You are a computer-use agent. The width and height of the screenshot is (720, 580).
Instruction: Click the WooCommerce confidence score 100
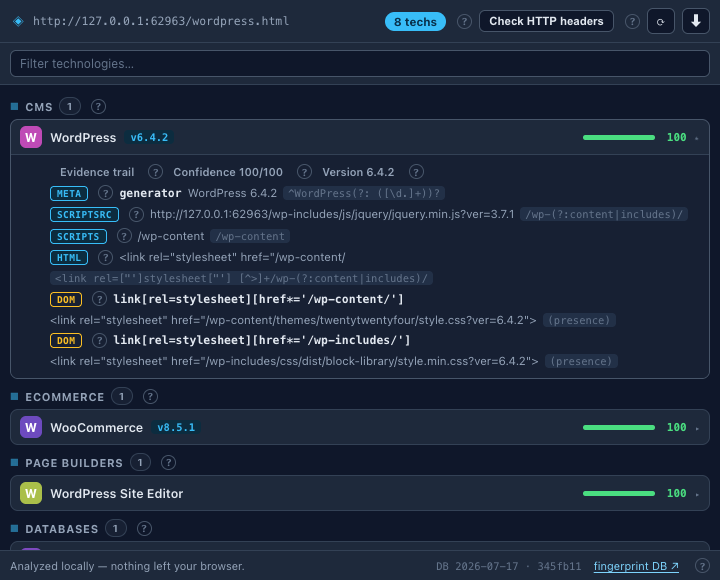[676, 428]
